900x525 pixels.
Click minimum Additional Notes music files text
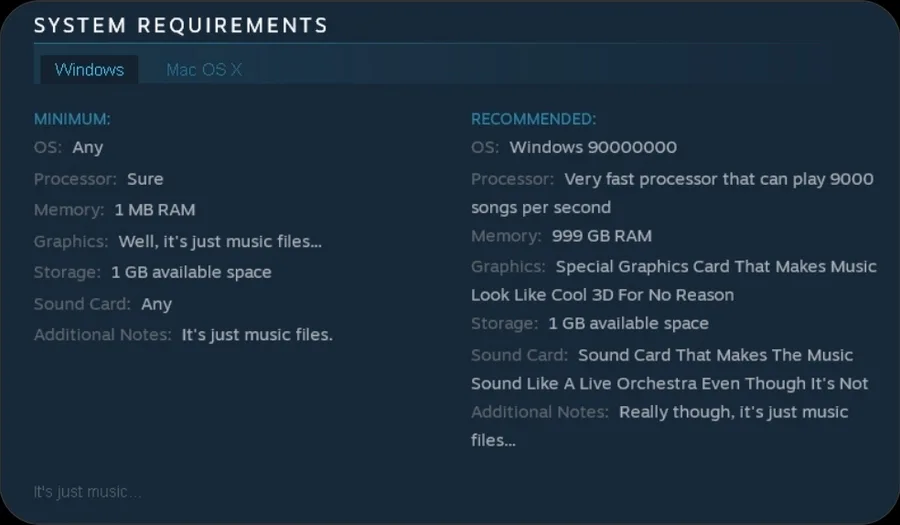point(257,335)
